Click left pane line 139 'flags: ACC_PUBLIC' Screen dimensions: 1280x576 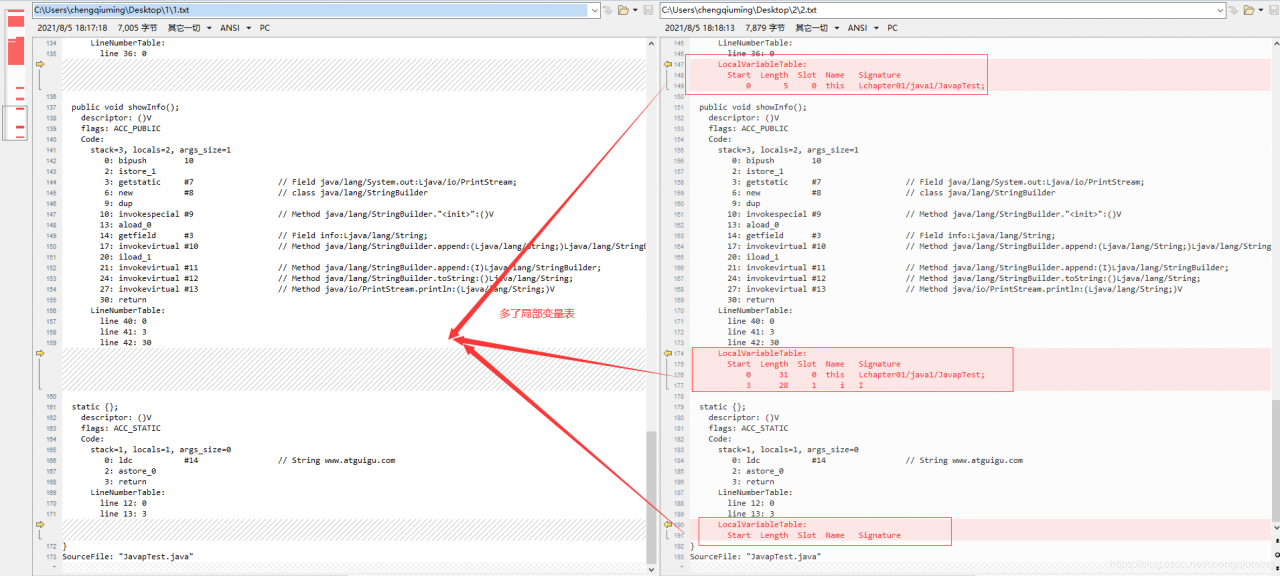121,128
